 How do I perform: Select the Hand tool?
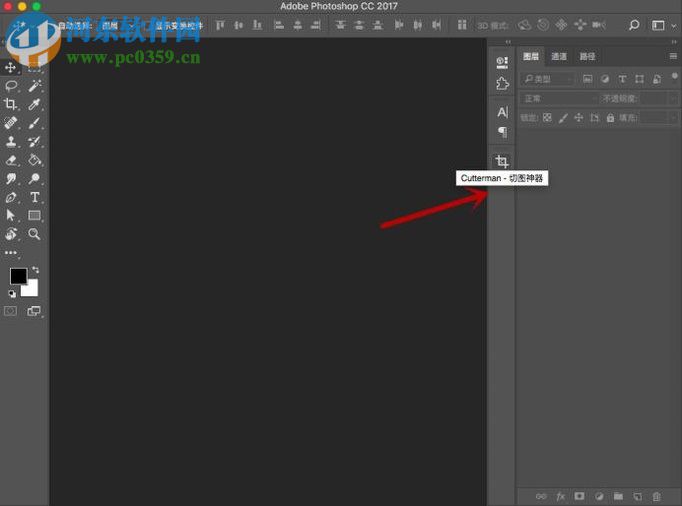[x=11, y=234]
